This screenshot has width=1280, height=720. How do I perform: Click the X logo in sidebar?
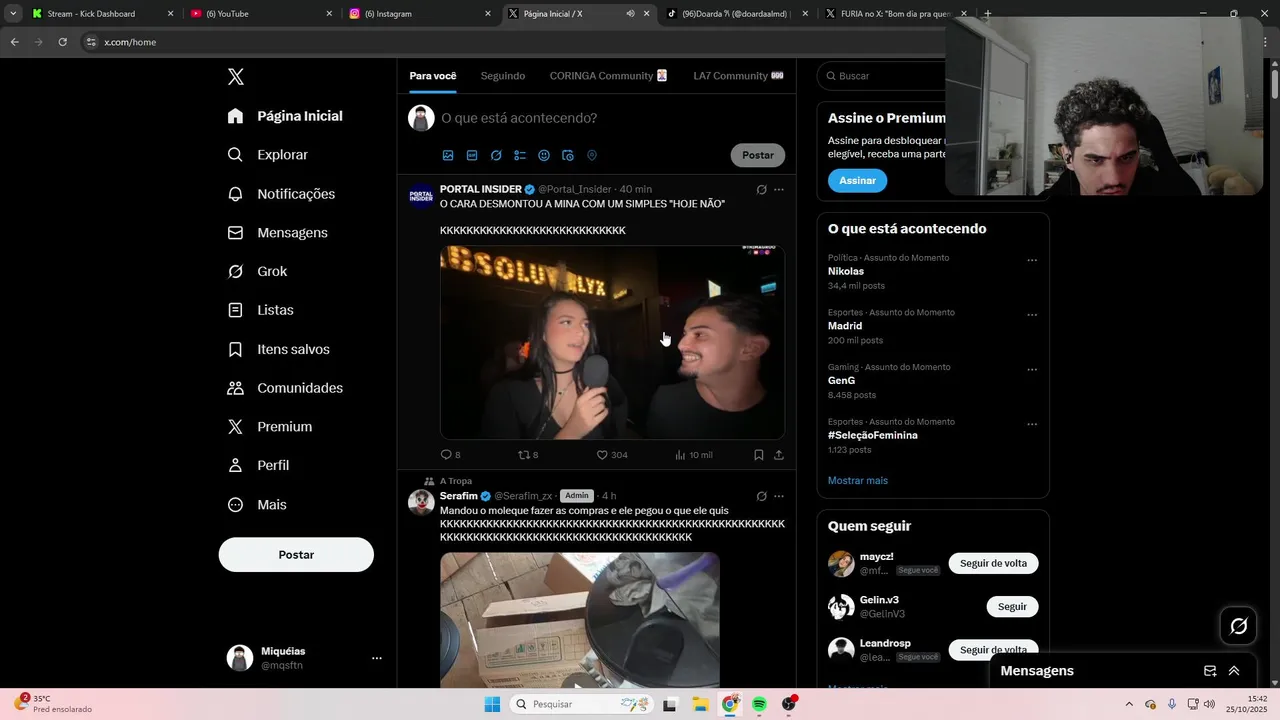point(235,77)
